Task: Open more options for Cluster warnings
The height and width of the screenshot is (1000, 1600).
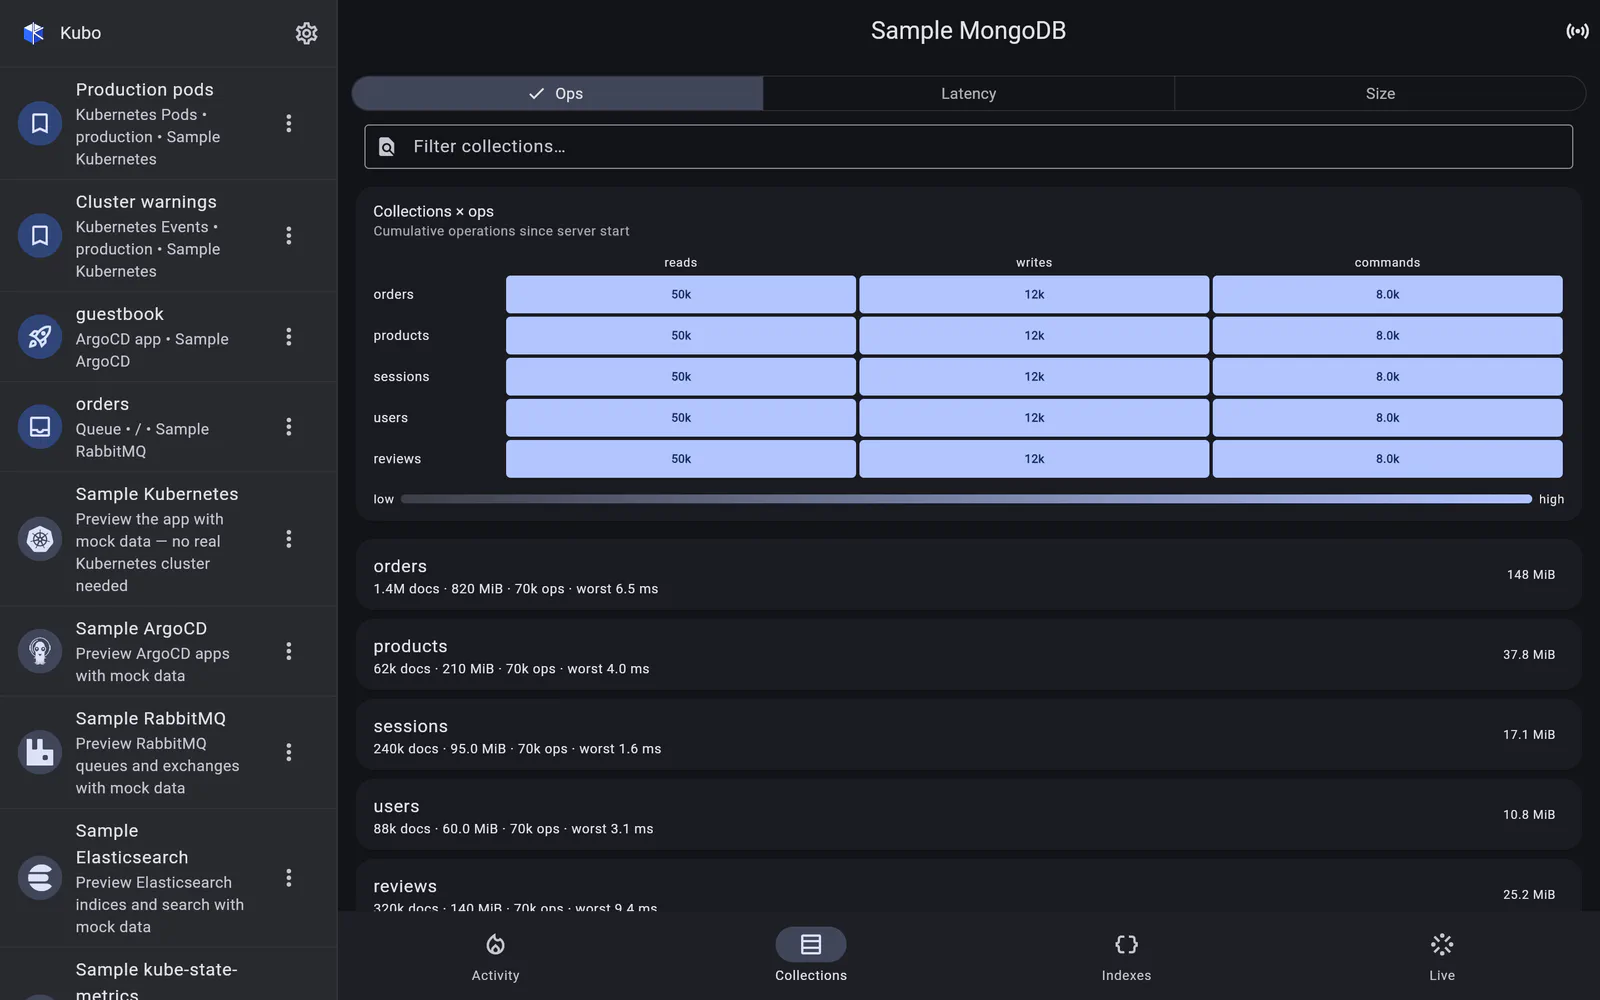Action: click(x=289, y=235)
